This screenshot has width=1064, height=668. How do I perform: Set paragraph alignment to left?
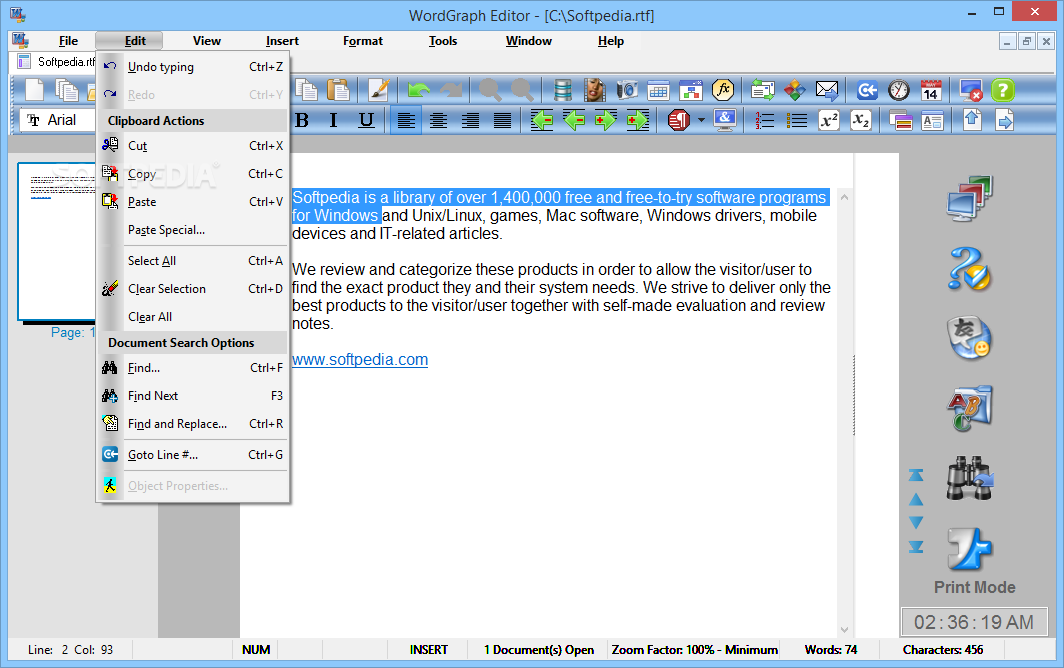[406, 121]
